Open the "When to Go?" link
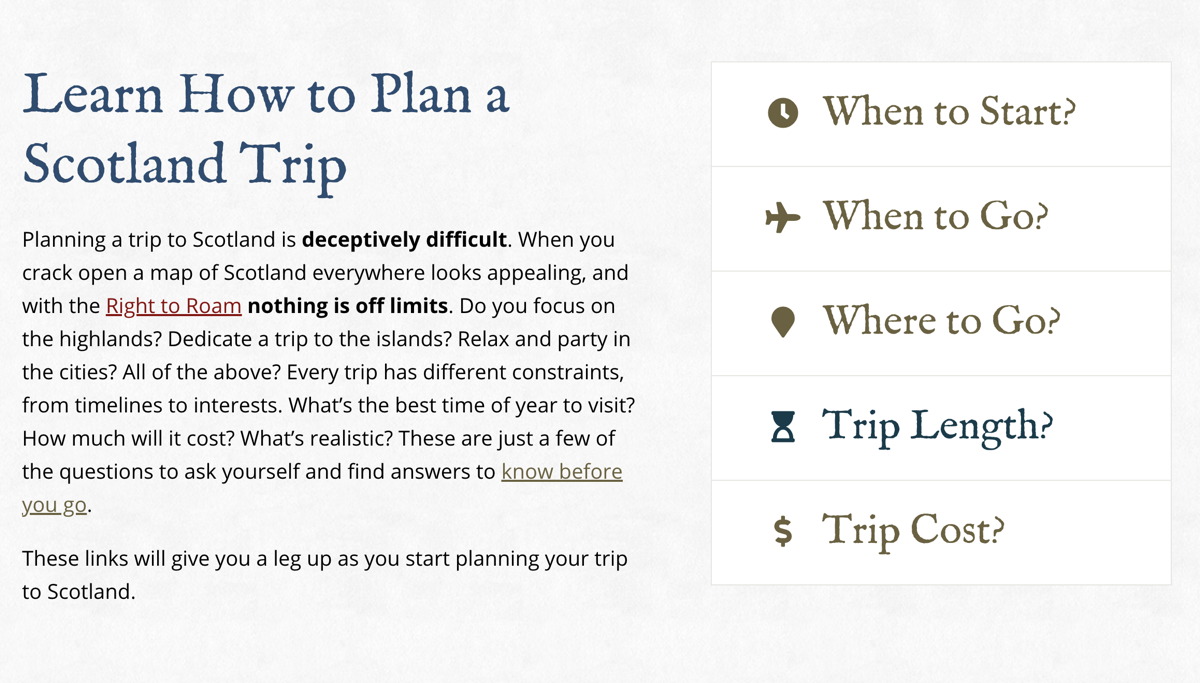The height and width of the screenshot is (683, 1200). pyautogui.click(x=941, y=218)
